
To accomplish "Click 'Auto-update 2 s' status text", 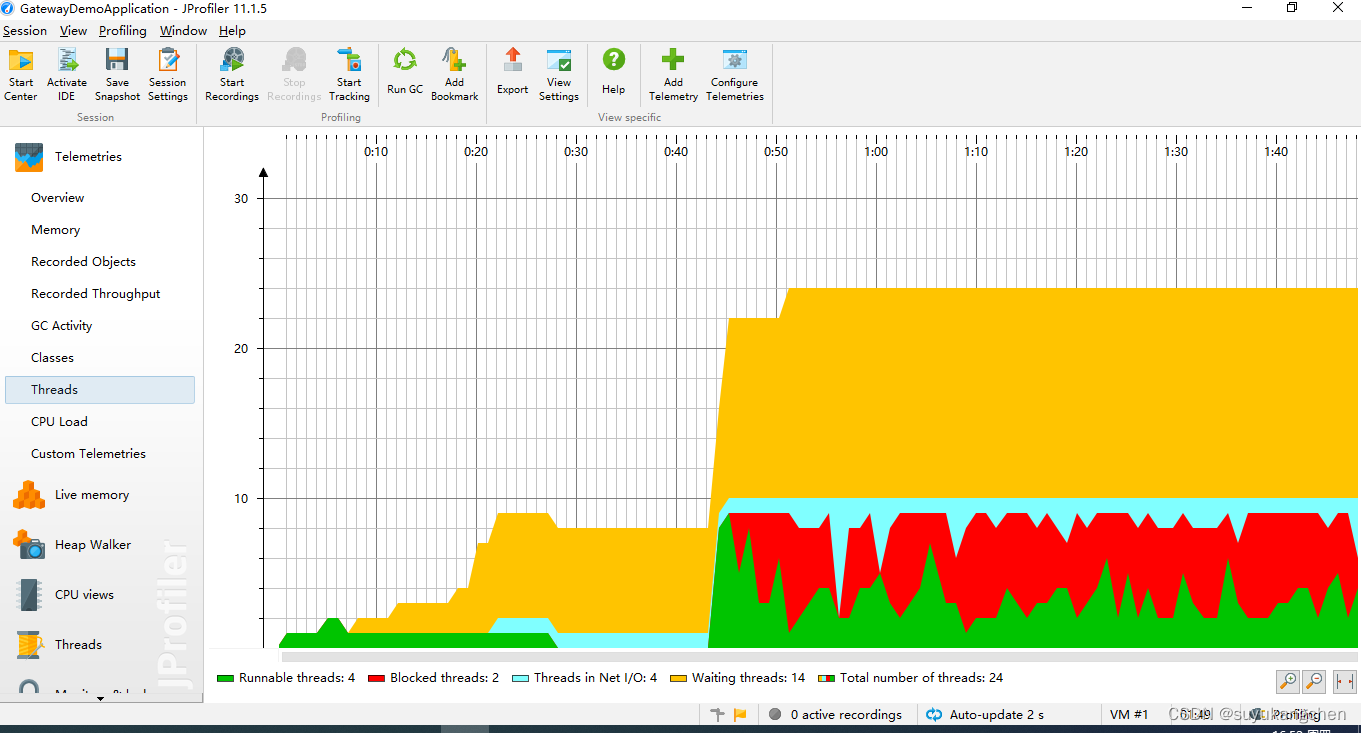I will pyautogui.click(x=997, y=715).
